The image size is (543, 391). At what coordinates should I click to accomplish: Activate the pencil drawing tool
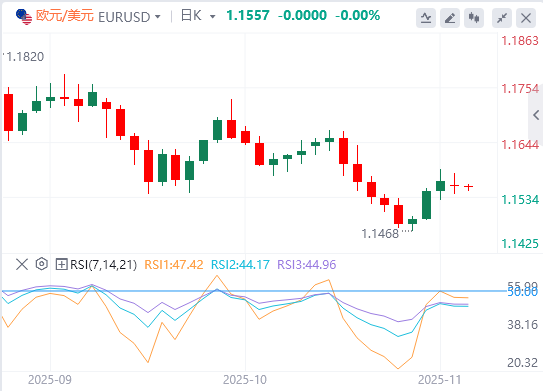(450, 18)
